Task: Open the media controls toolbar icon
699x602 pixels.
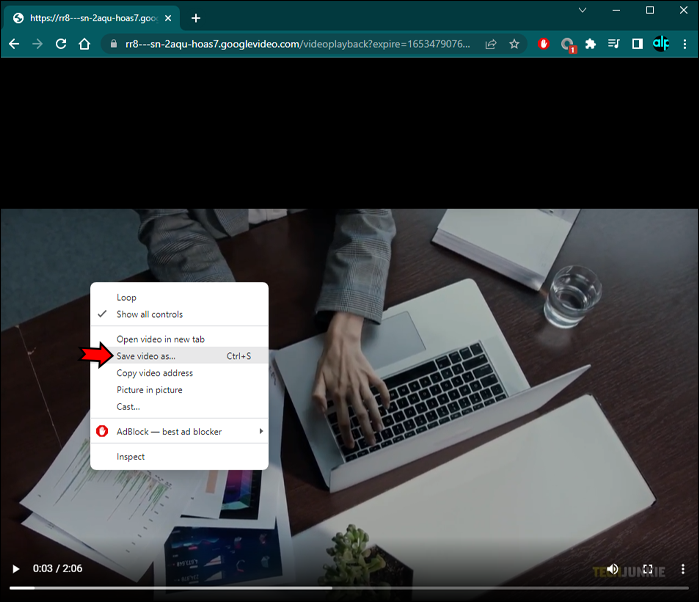Action: [x=614, y=44]
